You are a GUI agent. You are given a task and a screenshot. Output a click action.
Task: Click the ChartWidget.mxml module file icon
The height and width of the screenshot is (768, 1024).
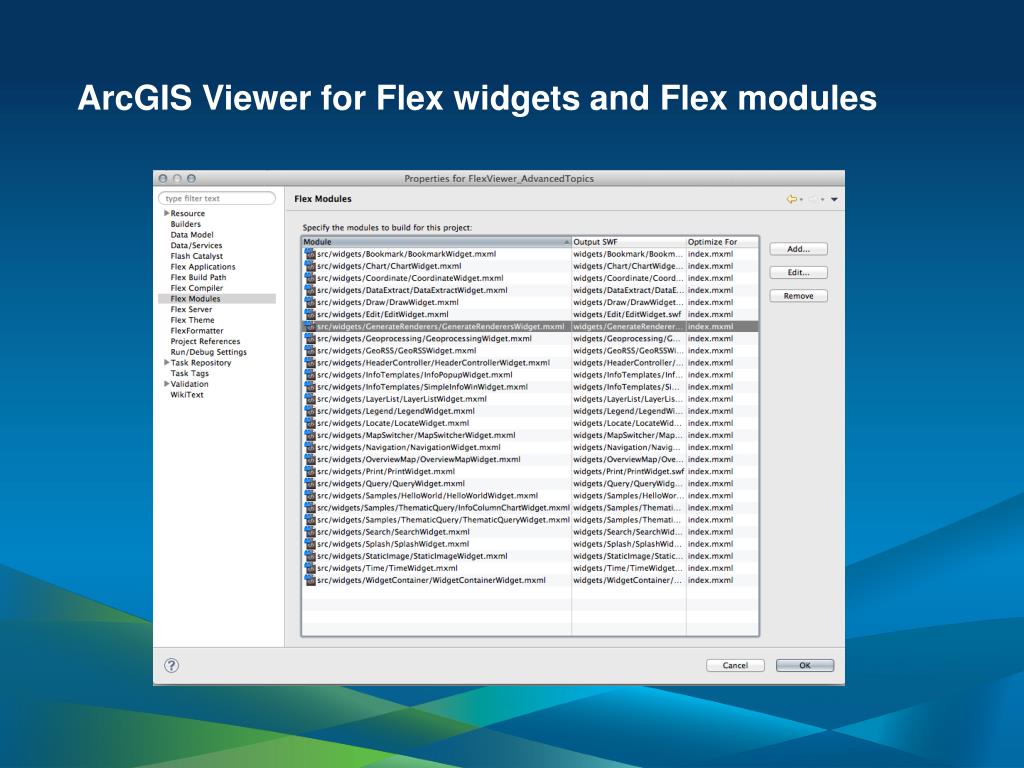(x=310, y=266)
